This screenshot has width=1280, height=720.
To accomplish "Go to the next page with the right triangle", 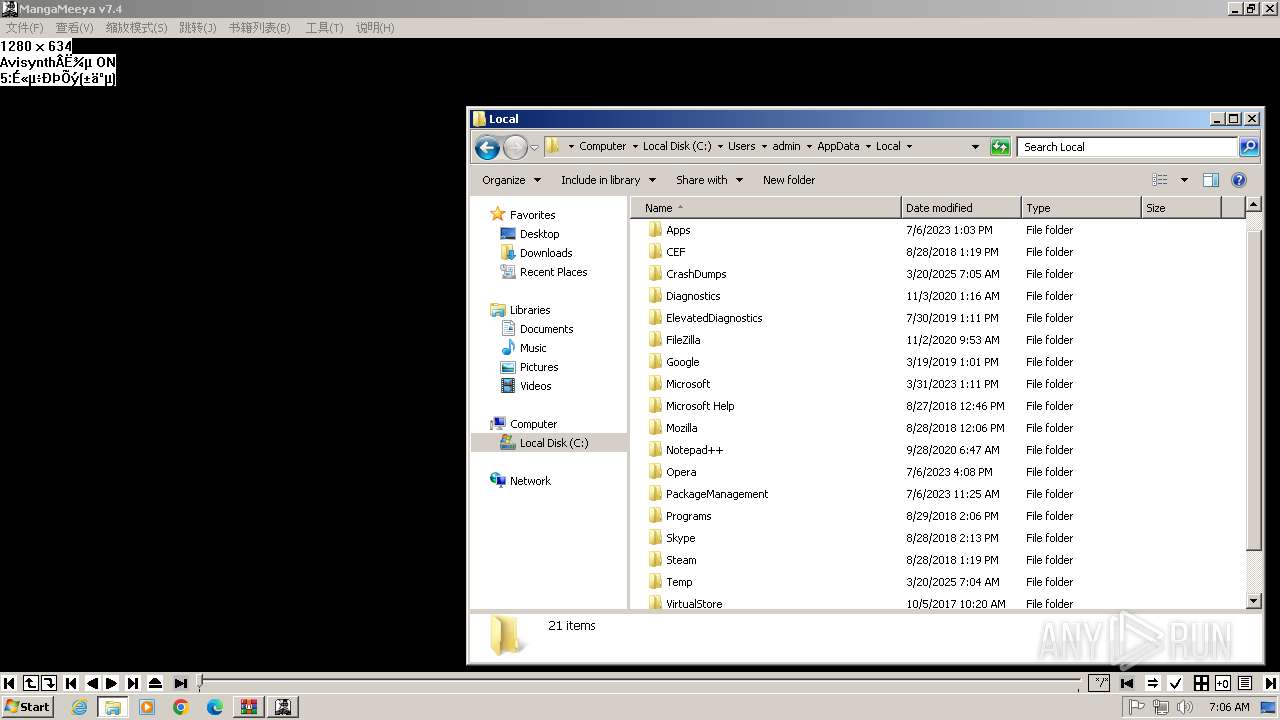I will pos(111,683).
